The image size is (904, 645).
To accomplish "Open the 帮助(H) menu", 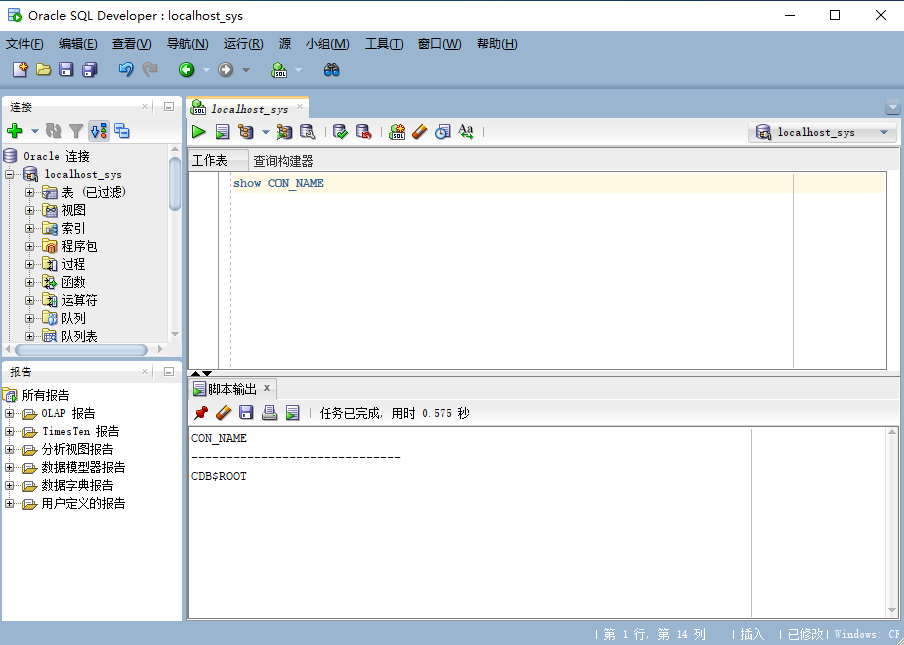I will pos(497,44).
